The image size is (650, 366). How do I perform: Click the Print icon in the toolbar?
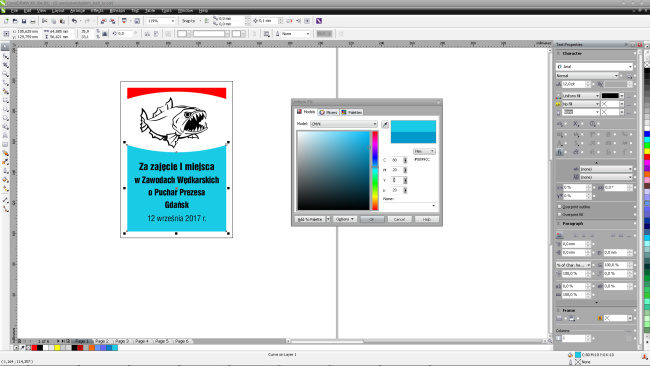tap(33, 21)
